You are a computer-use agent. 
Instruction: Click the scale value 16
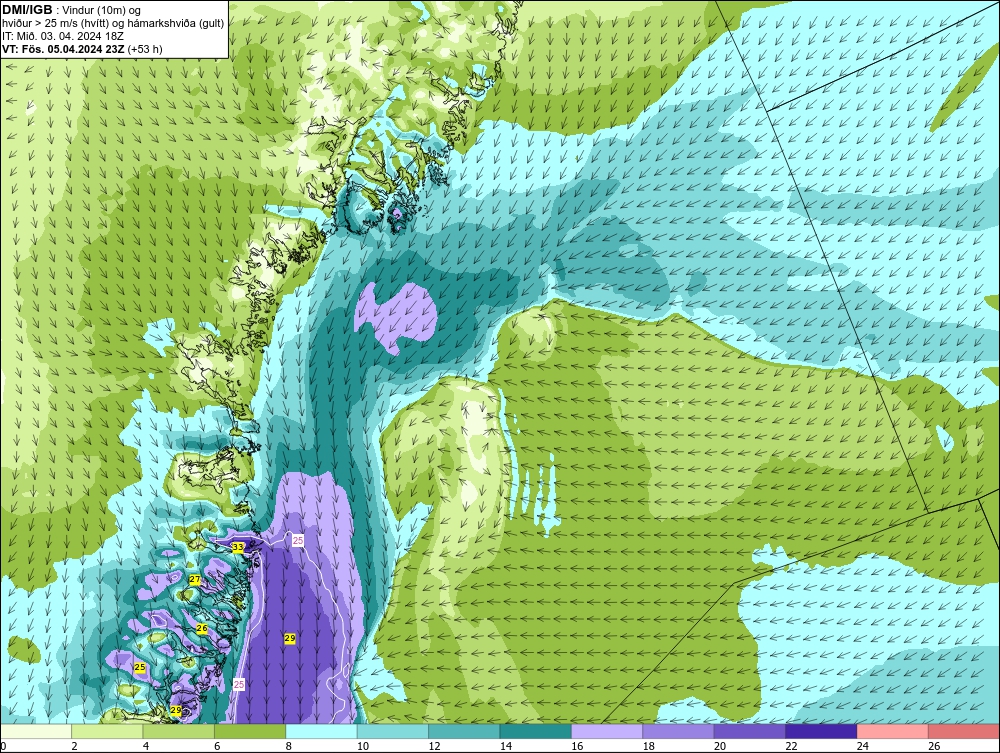click(x=577, y=746)
